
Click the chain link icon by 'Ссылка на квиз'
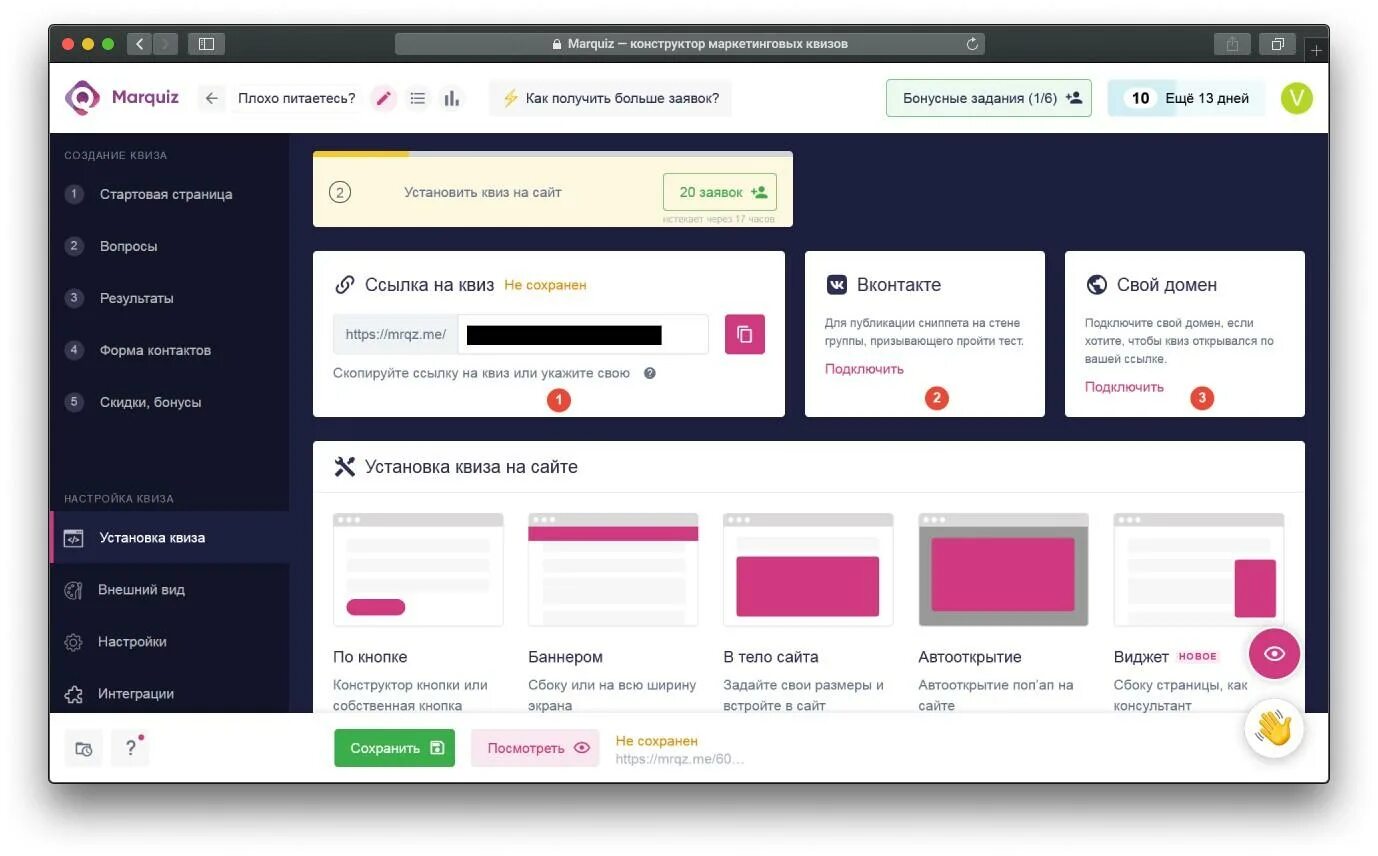point(344,285)
